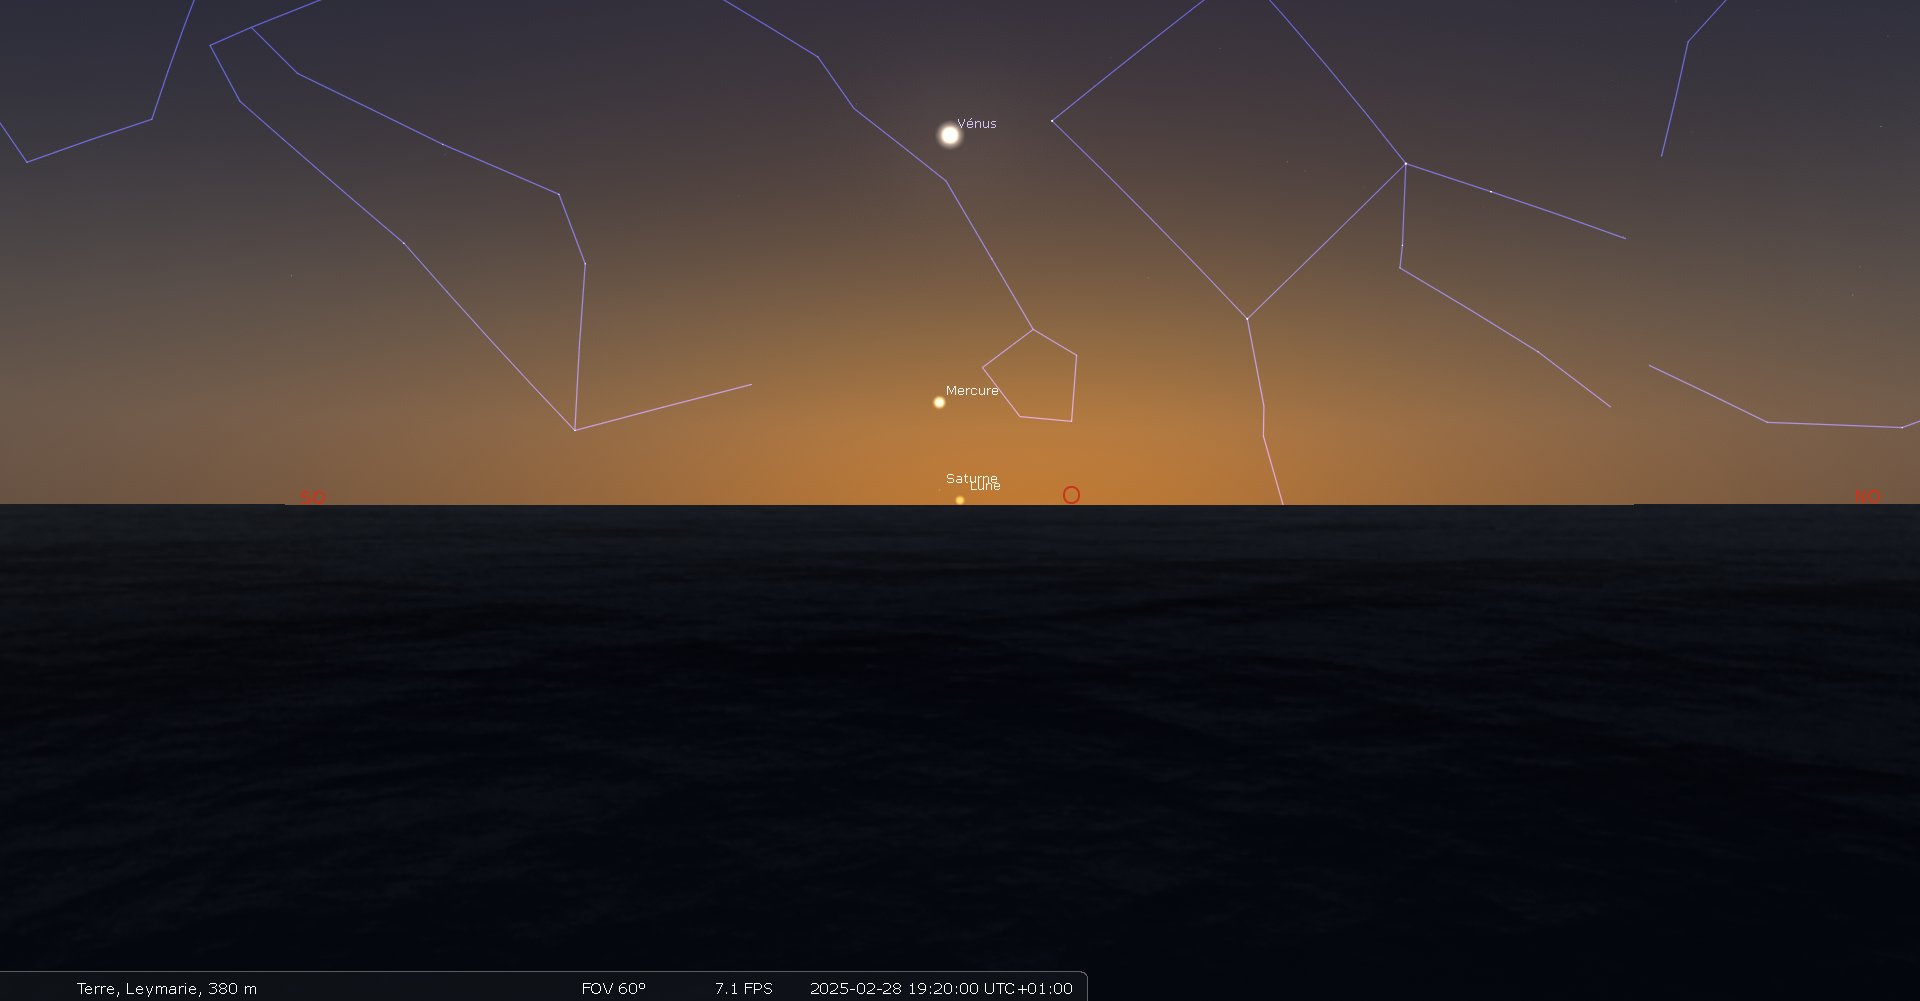Click inside the small pentagon constellation near Mercure

point(1035,378)
